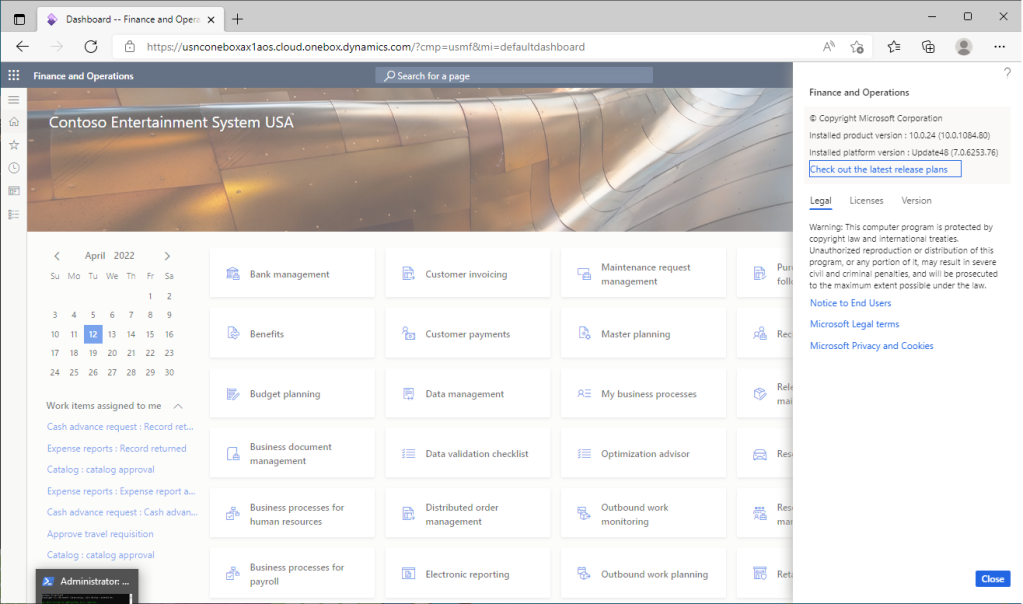1023x604 pixels.
Task: Open the Customer payments workspace tile
Action: pos(468,334)
